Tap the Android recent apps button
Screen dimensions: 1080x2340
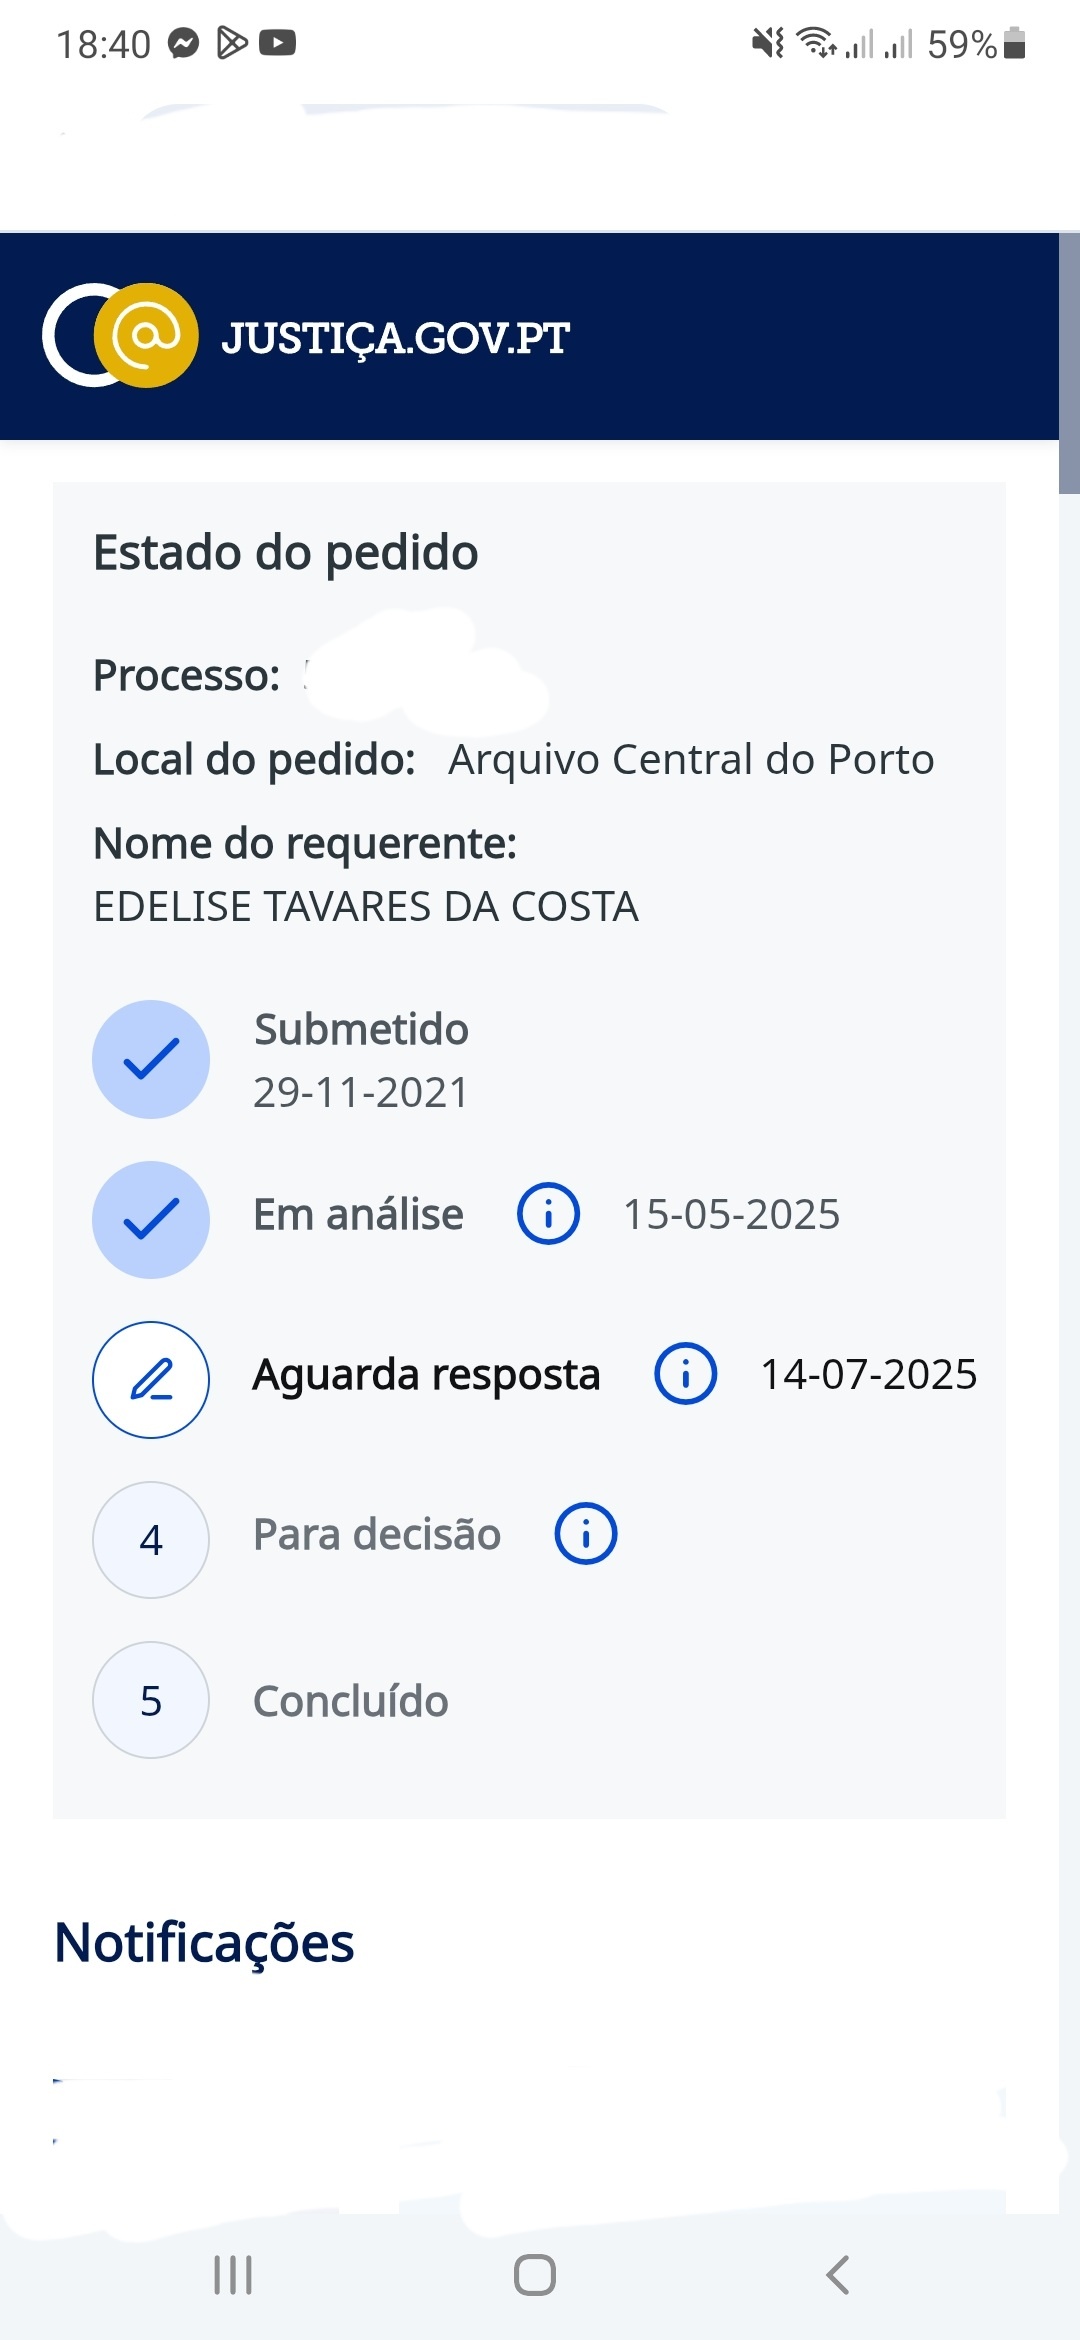pos(233,2275)
